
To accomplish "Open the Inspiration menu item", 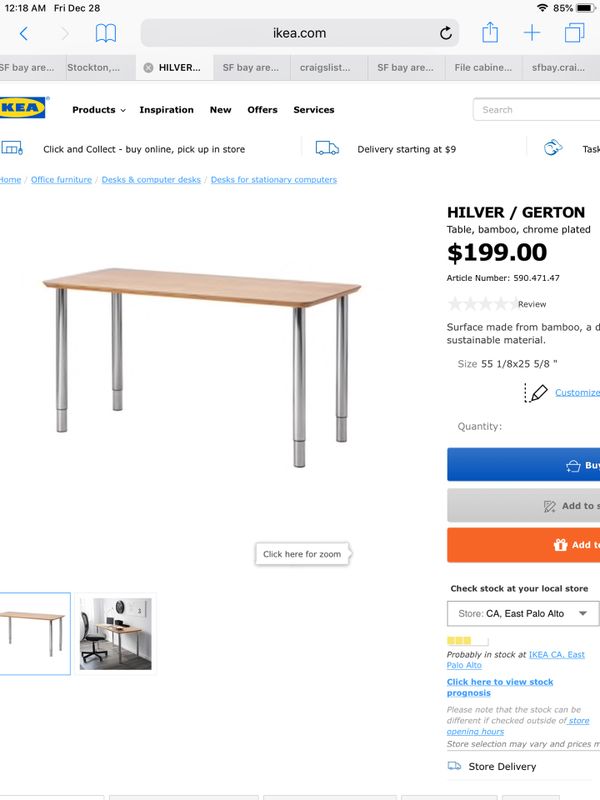I will point(166,110).
